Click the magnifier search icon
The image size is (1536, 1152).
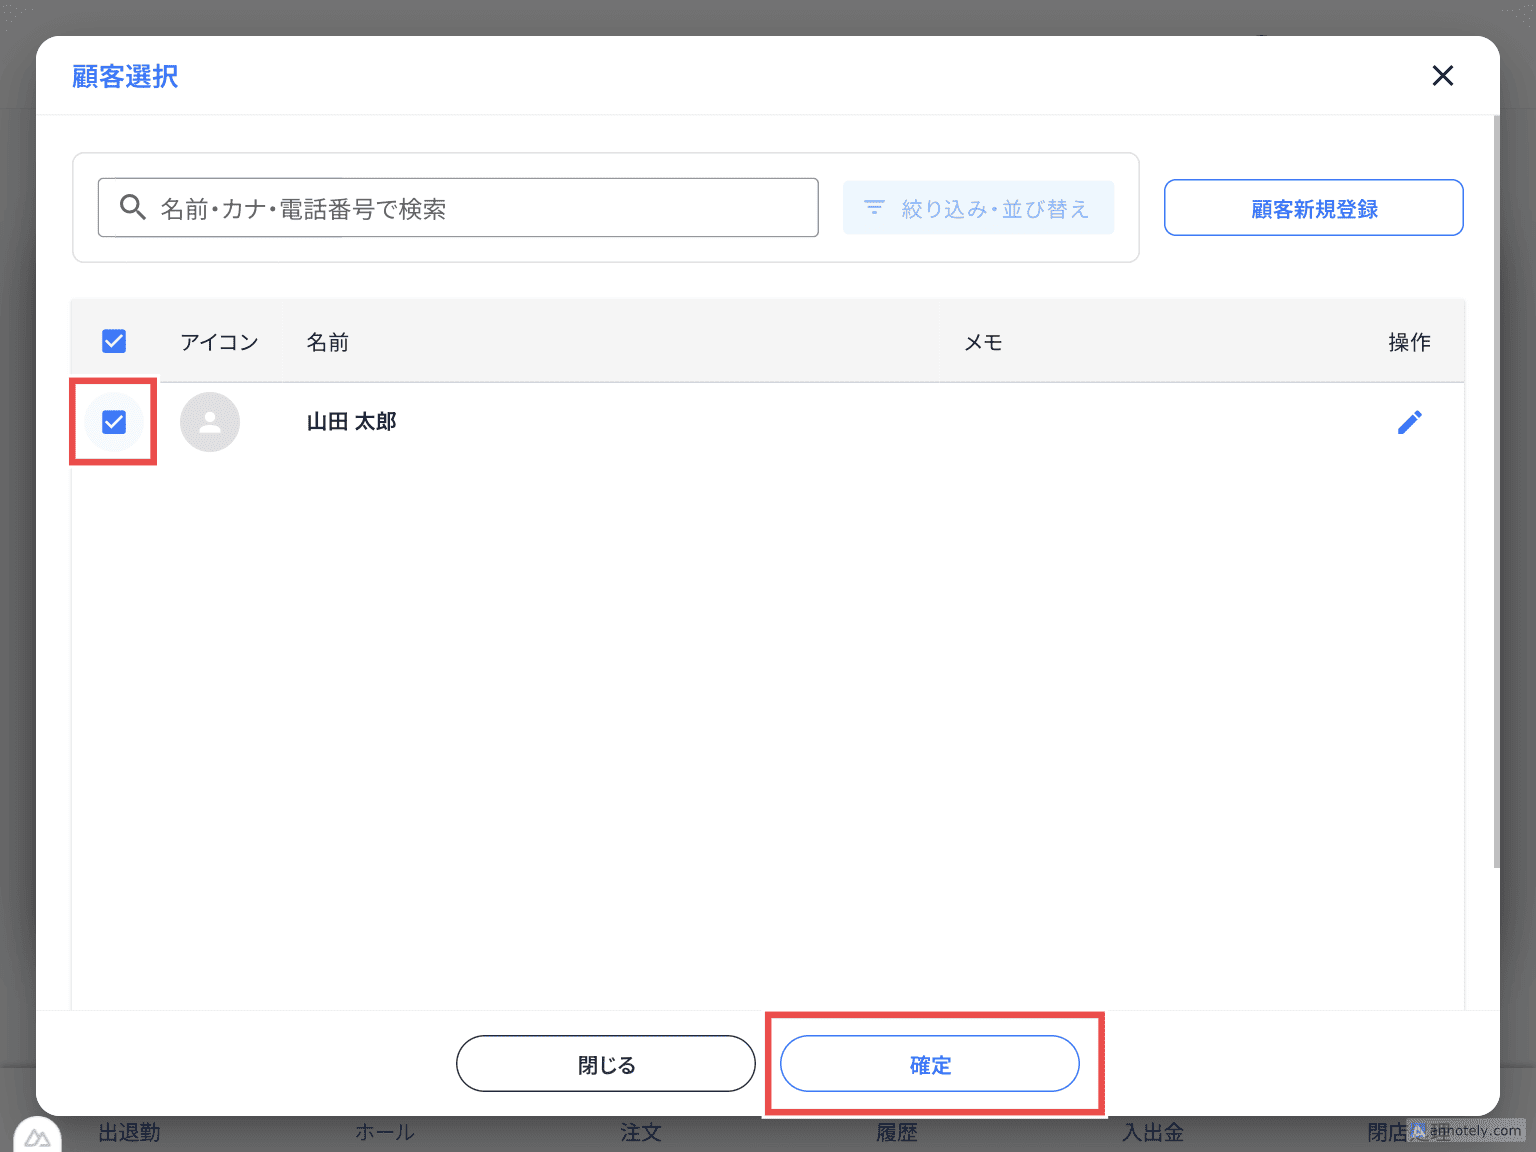click(x=133, y=207)
